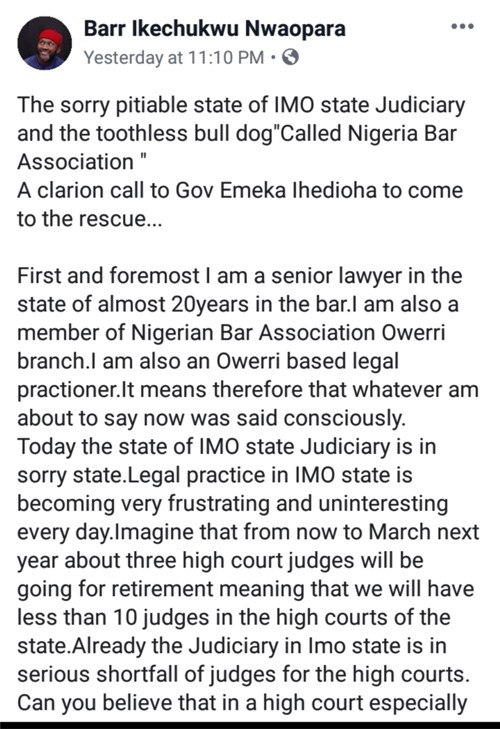Click the words Nigerian Bar Association Owerri
The image size is (500, 729).
tap(288, 333)
